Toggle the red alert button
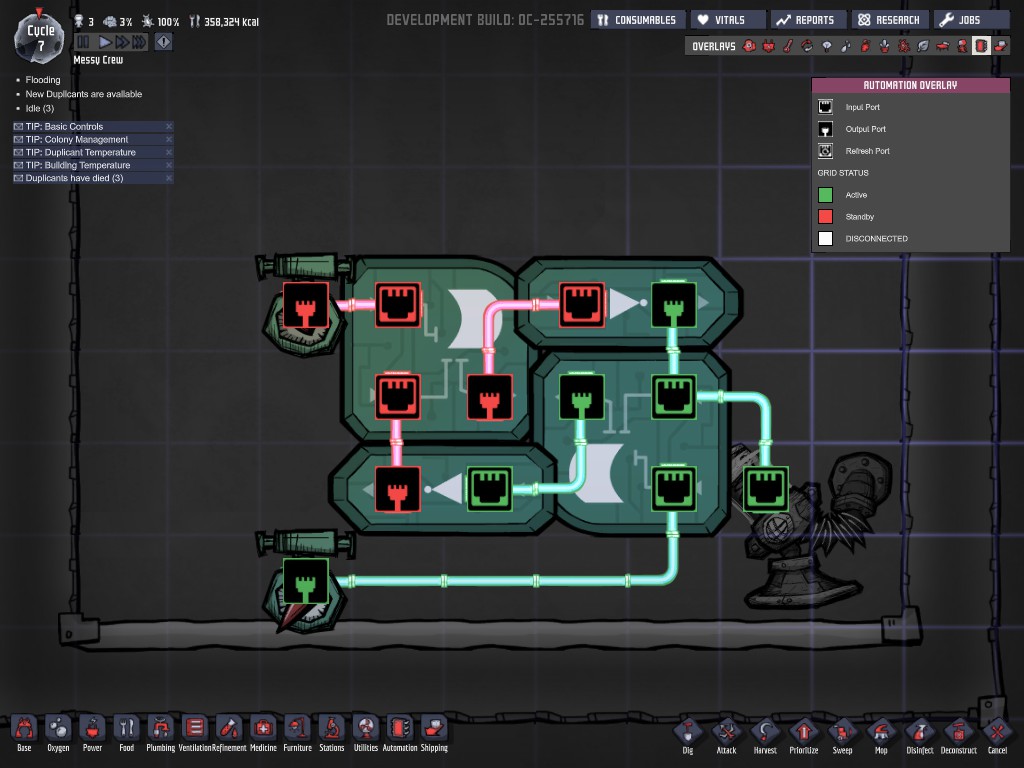Screen dimensions: 1024x768 (164, 42)
